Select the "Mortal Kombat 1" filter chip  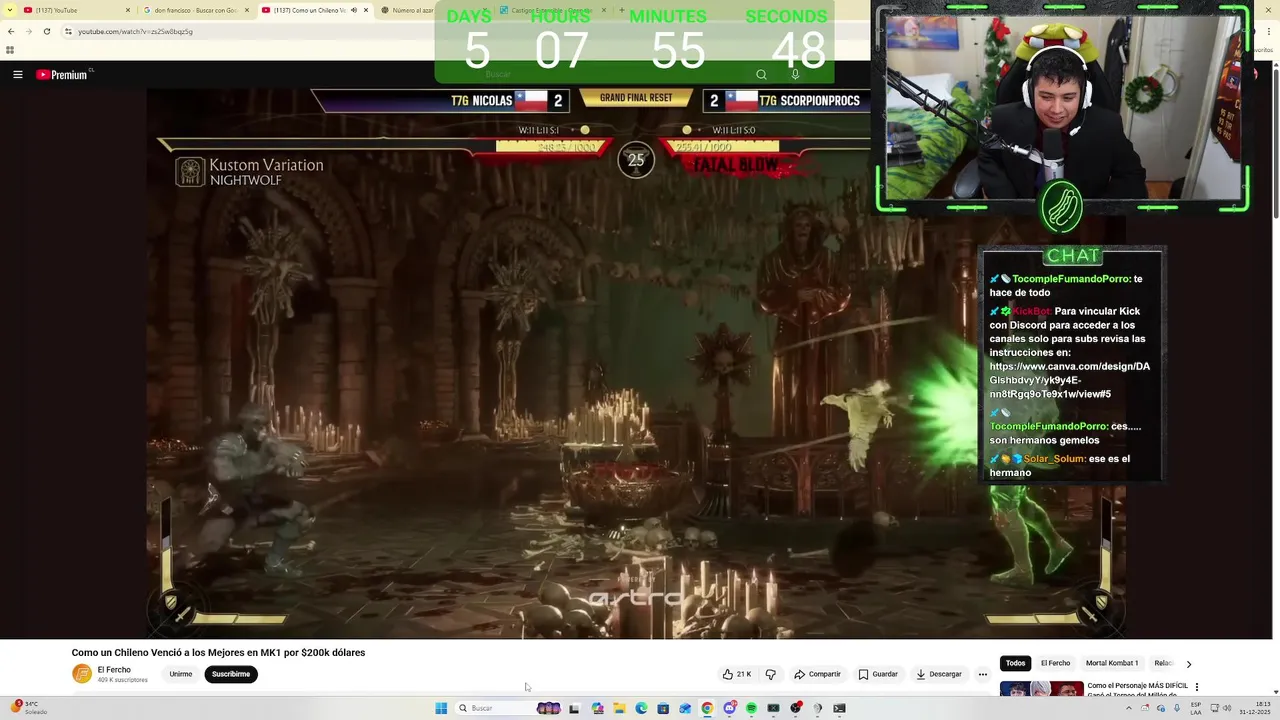[x=1112, y=663]
